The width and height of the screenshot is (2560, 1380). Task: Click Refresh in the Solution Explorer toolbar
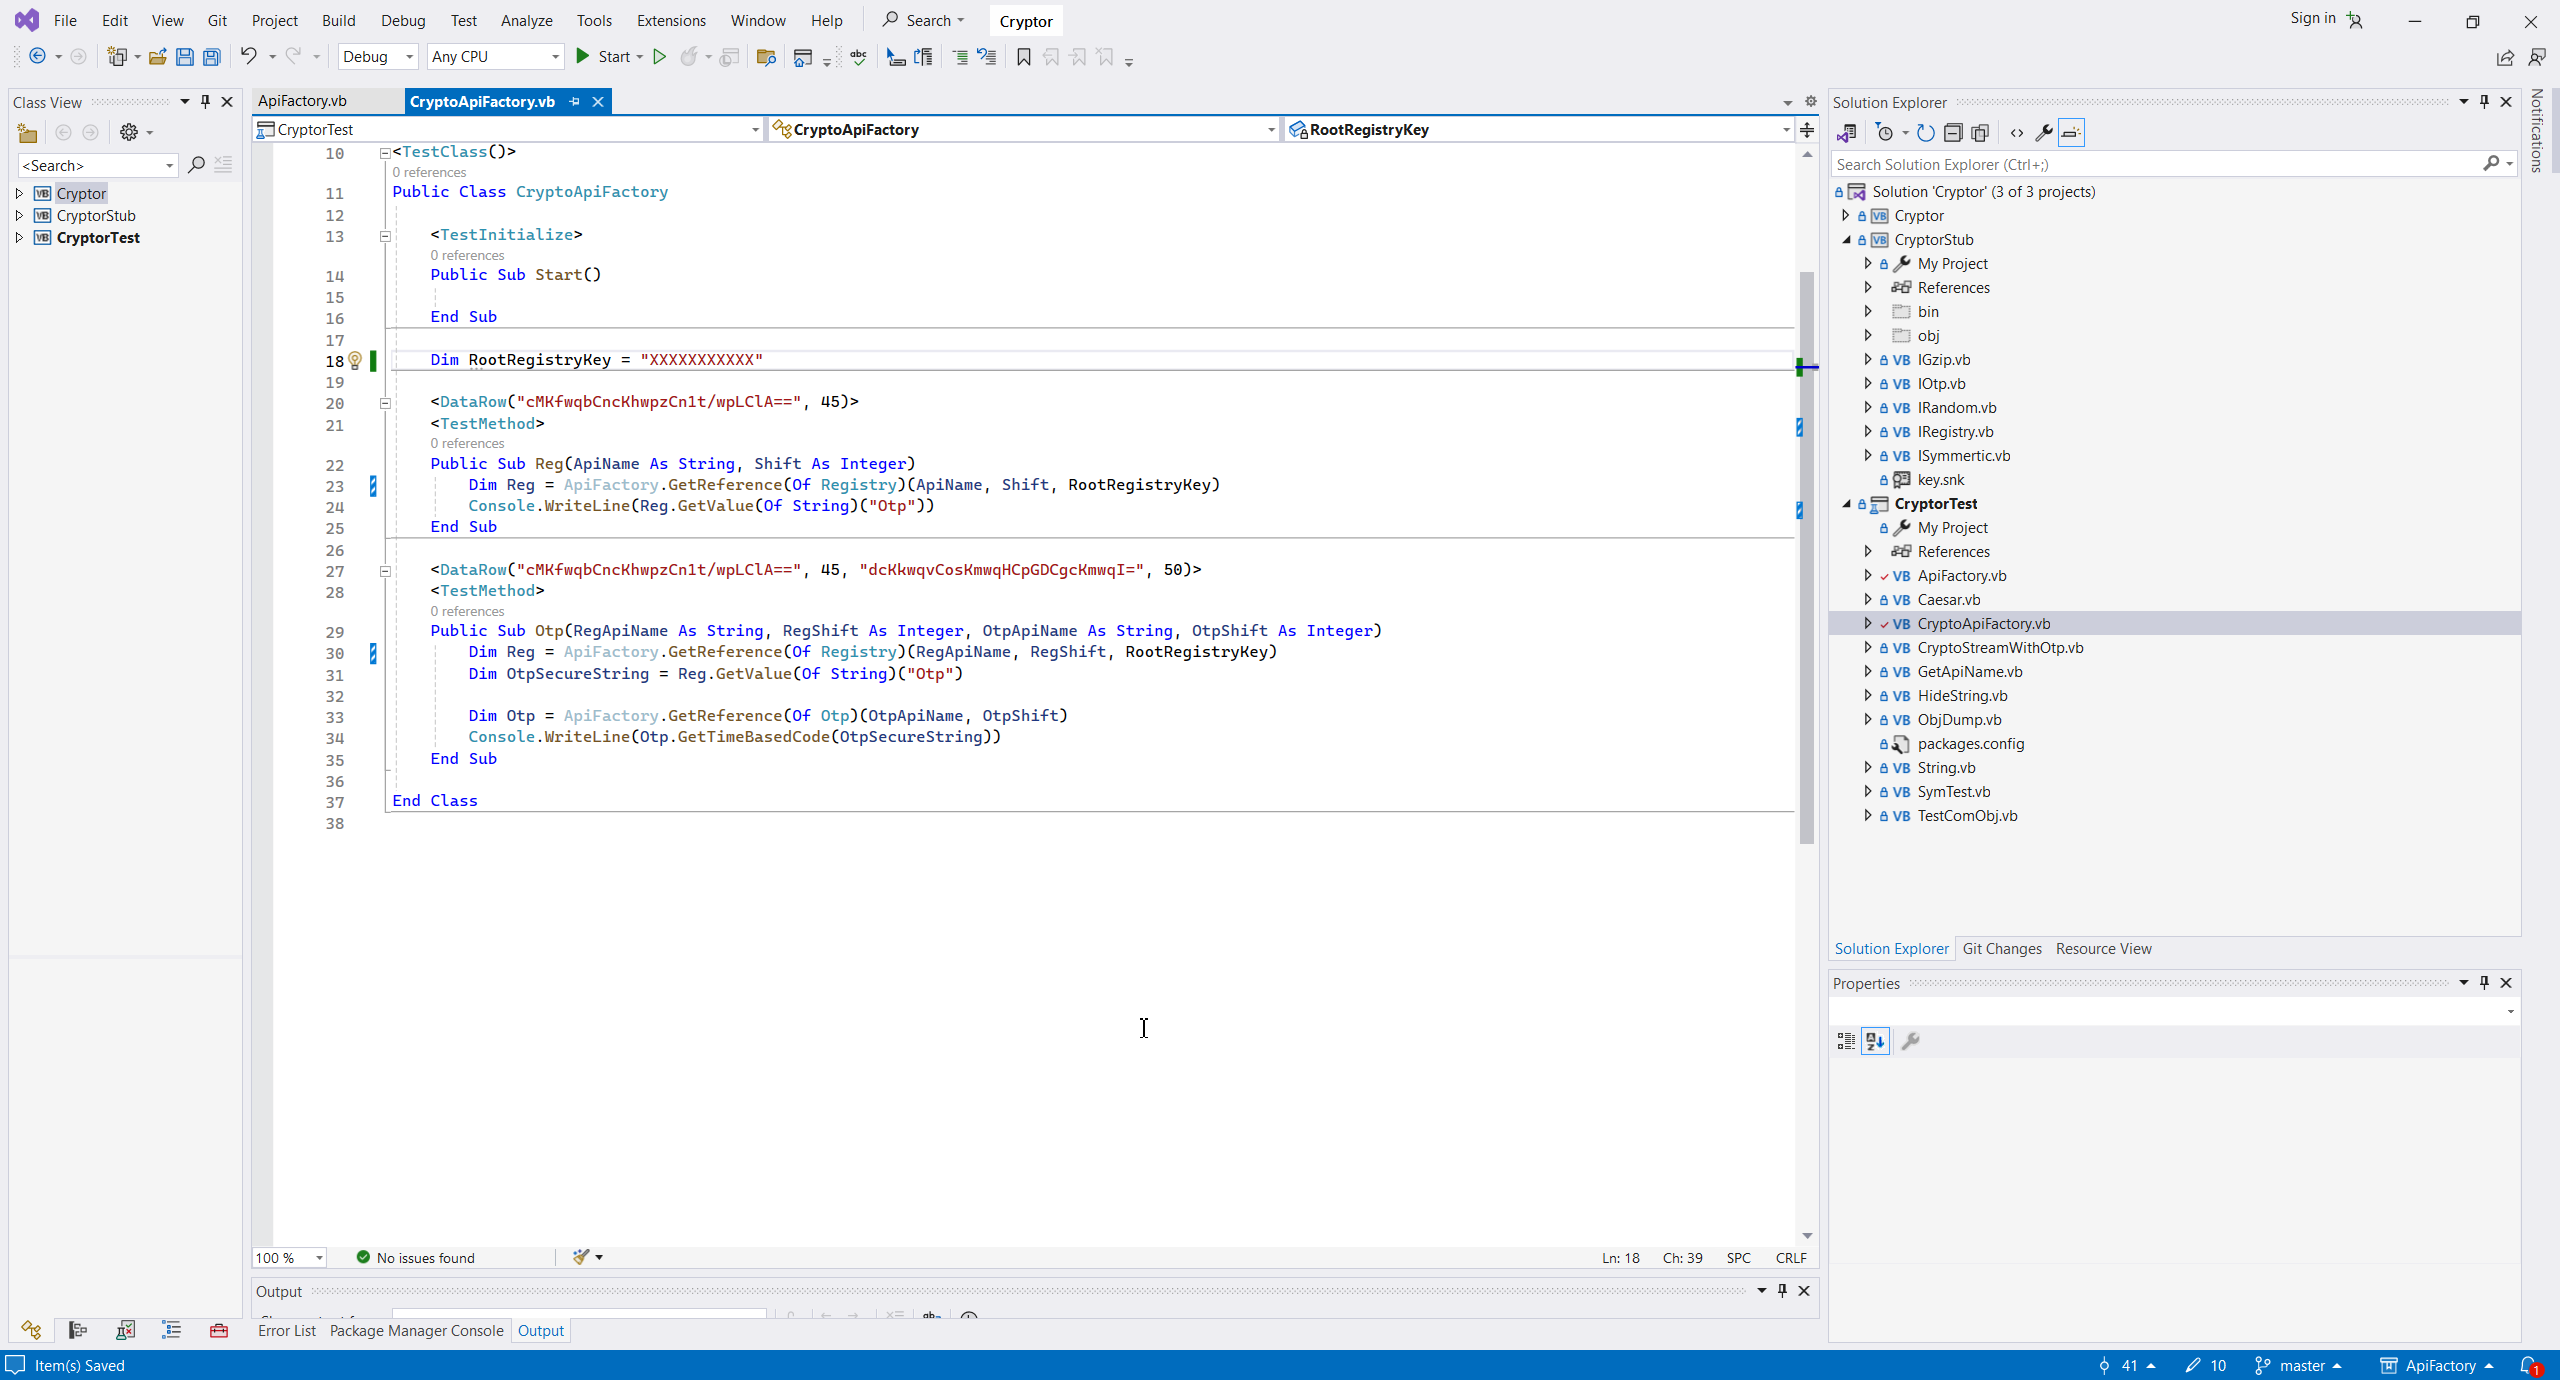point(1925,132)
